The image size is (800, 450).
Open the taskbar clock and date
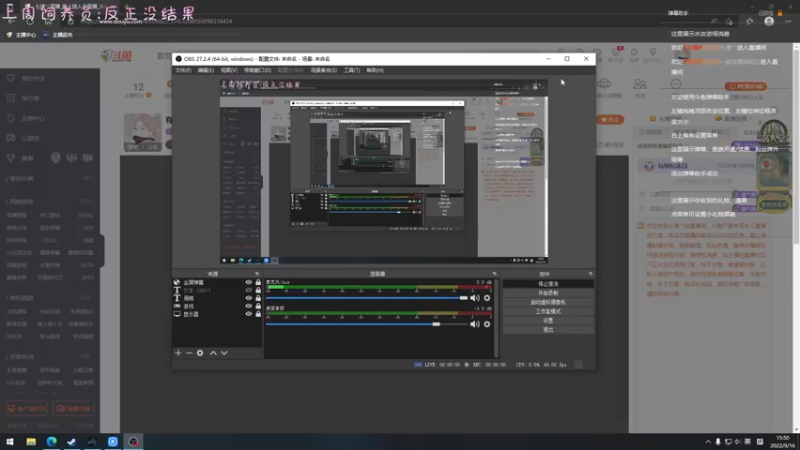click(782, 442)
